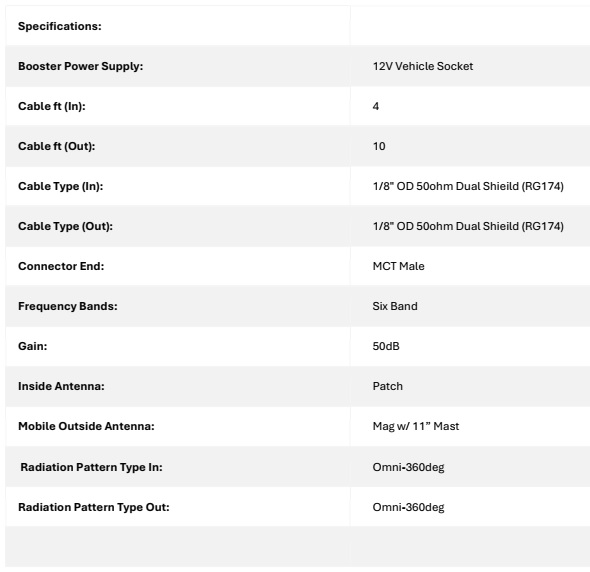590x572 pixels.
Task: Click the Cable Type (In) label
Action: coord(61,186)
